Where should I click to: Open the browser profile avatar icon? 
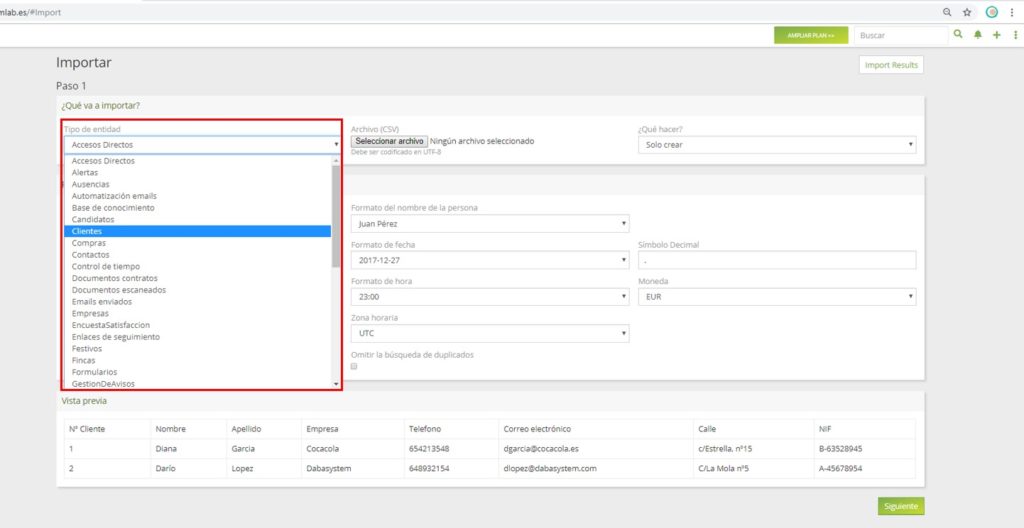992,12
